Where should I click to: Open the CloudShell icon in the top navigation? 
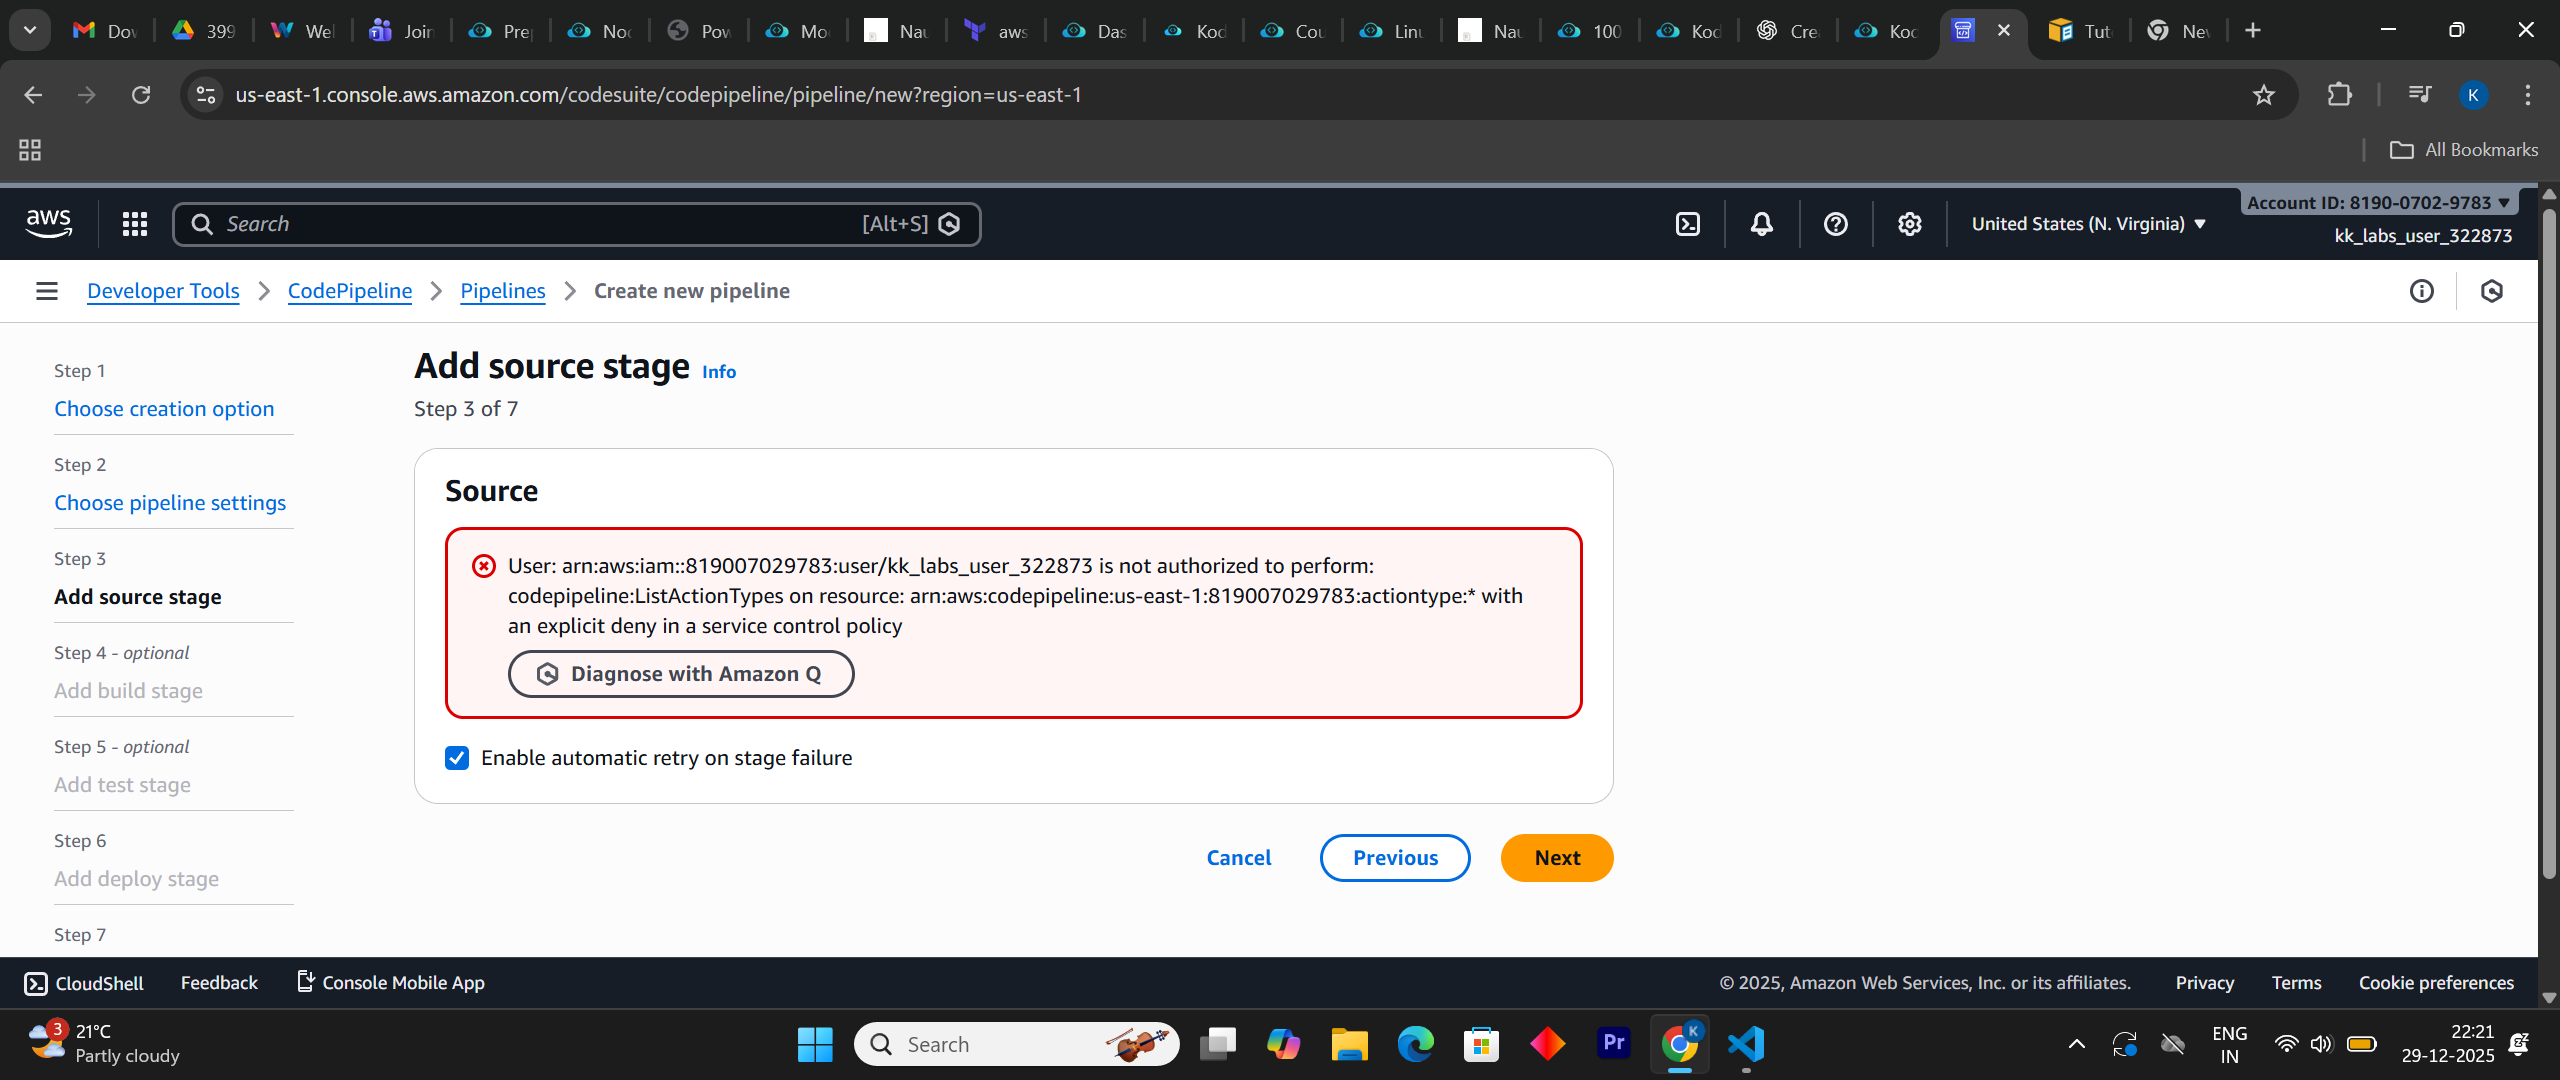(x=1688, y=224)
